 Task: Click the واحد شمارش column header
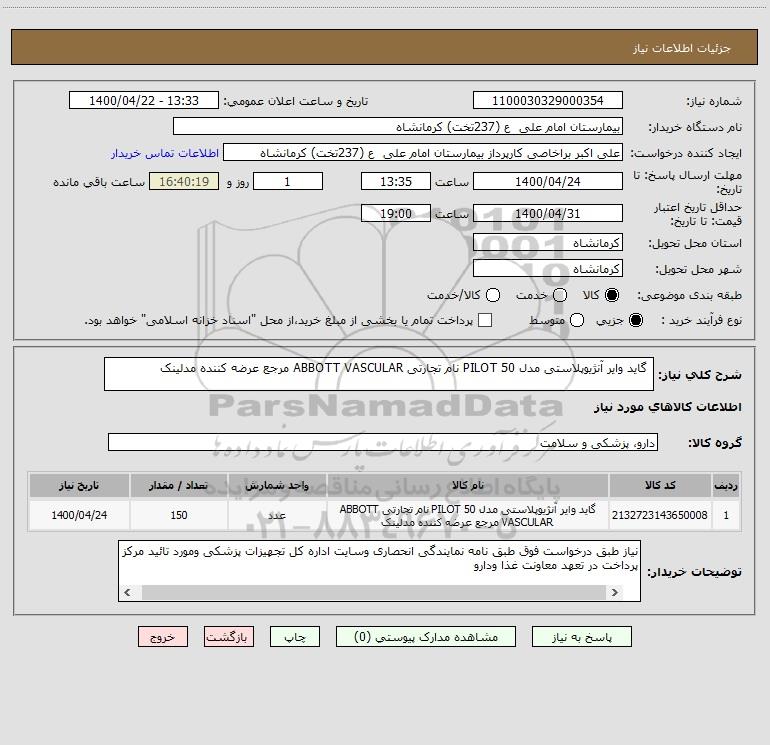click(x=277, y=486)
